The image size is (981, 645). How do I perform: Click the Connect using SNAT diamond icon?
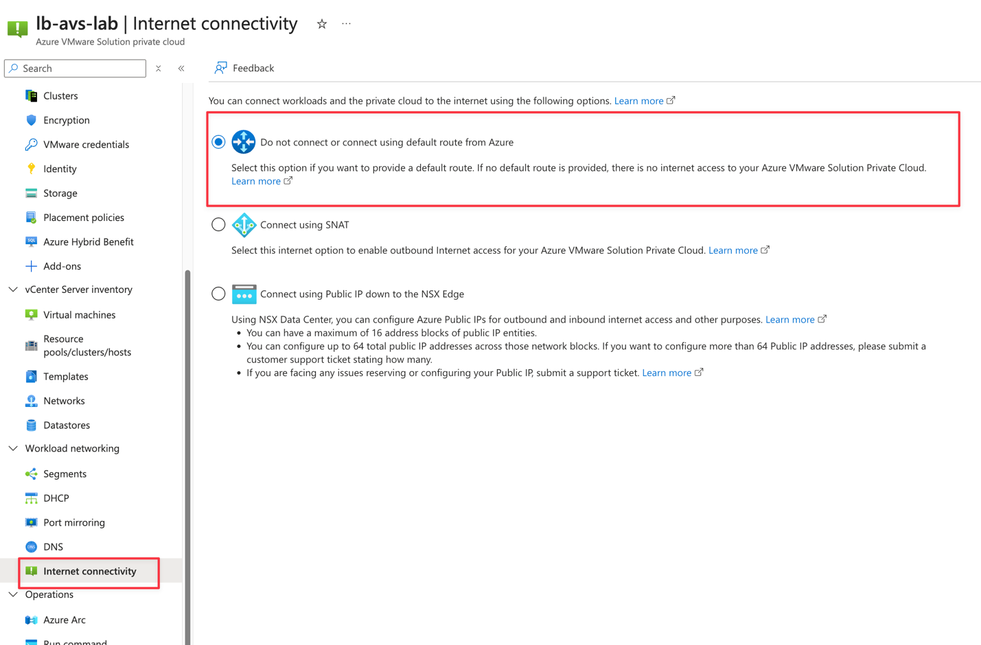(243, 225)
